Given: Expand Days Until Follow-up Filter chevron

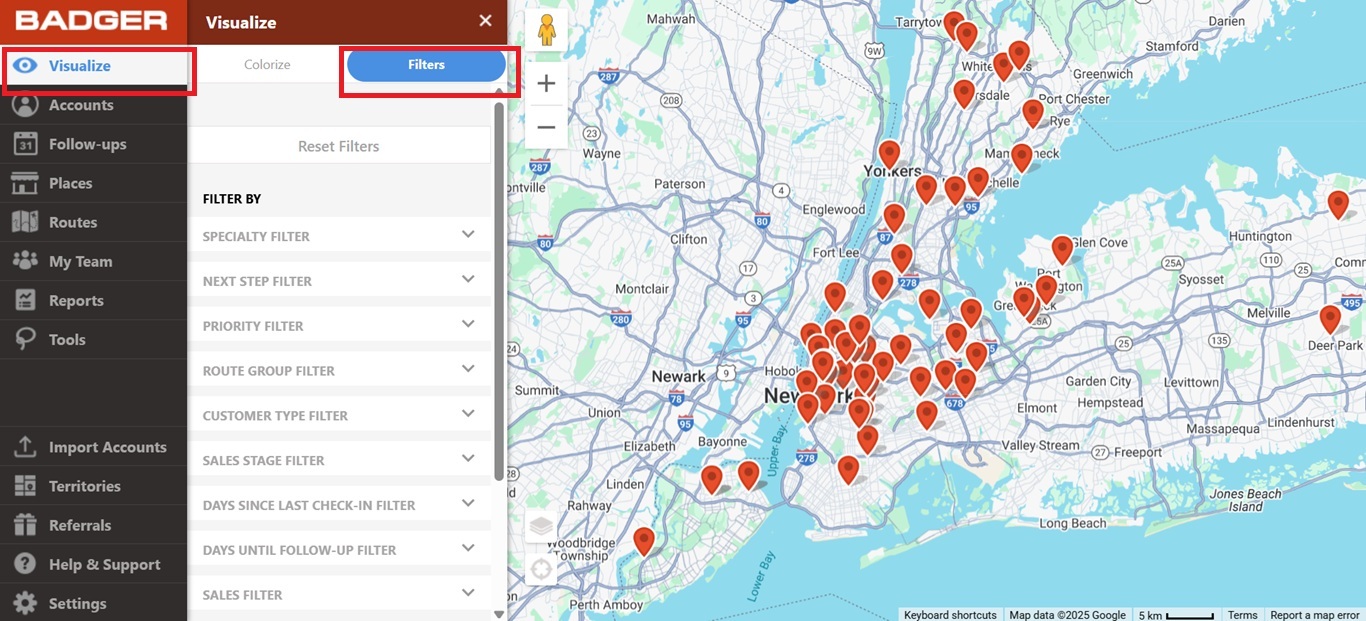Looking at the screenshot, I should (468, 548).
